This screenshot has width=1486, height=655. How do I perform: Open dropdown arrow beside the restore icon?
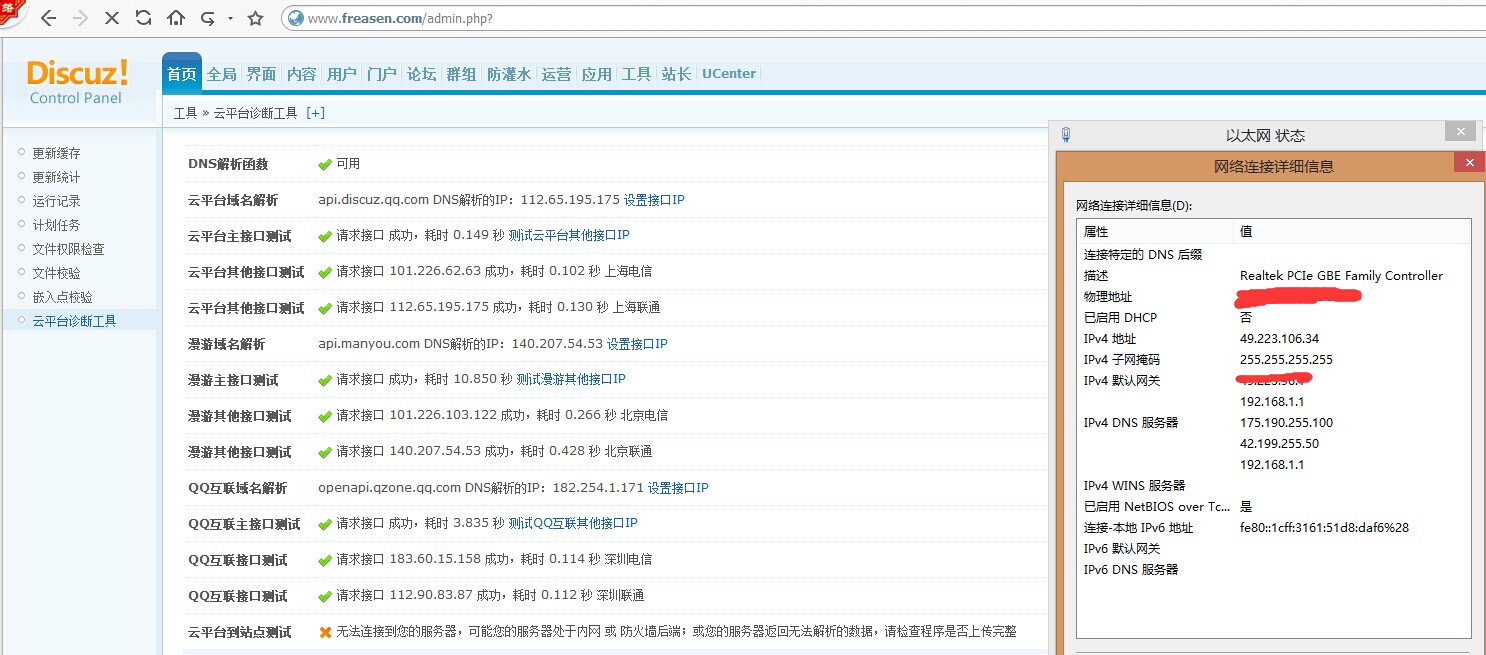pos(231,19)
